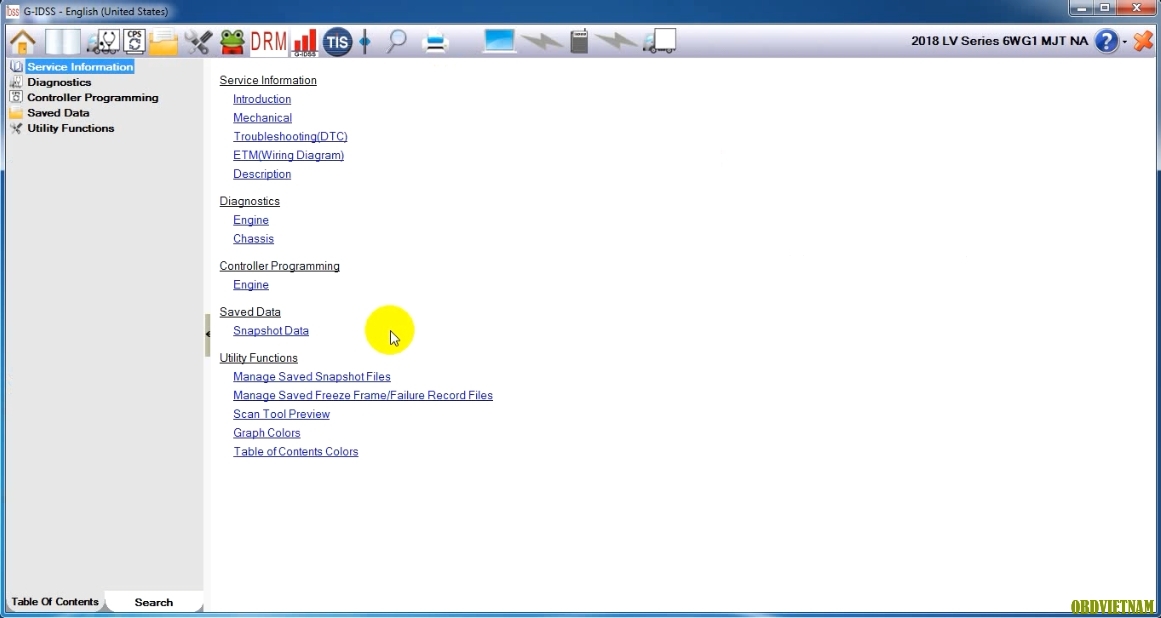This screenshot has height=618, width=1161.
Task: Launch the truck-with-stethoscope Diagnostics toolbar icon
Action: click(102, 41)
